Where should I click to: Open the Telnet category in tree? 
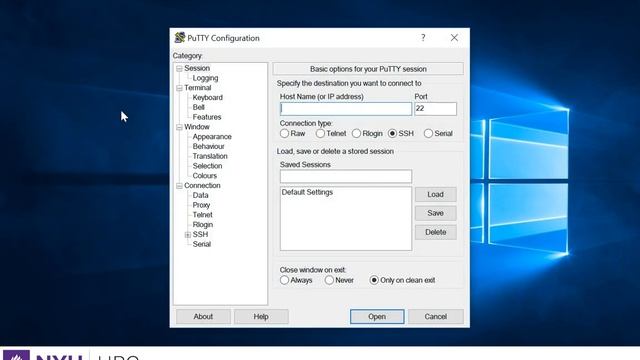[x=202, y=215]
